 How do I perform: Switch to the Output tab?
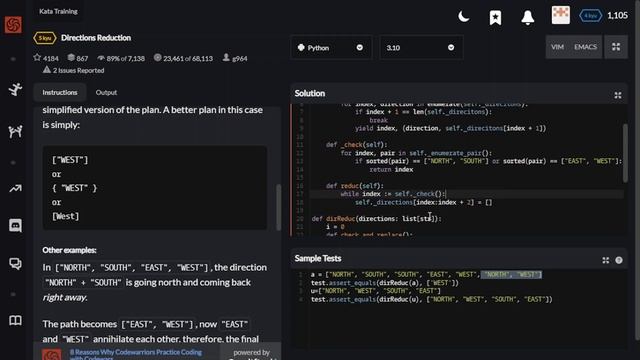click(x=106, y=92)
